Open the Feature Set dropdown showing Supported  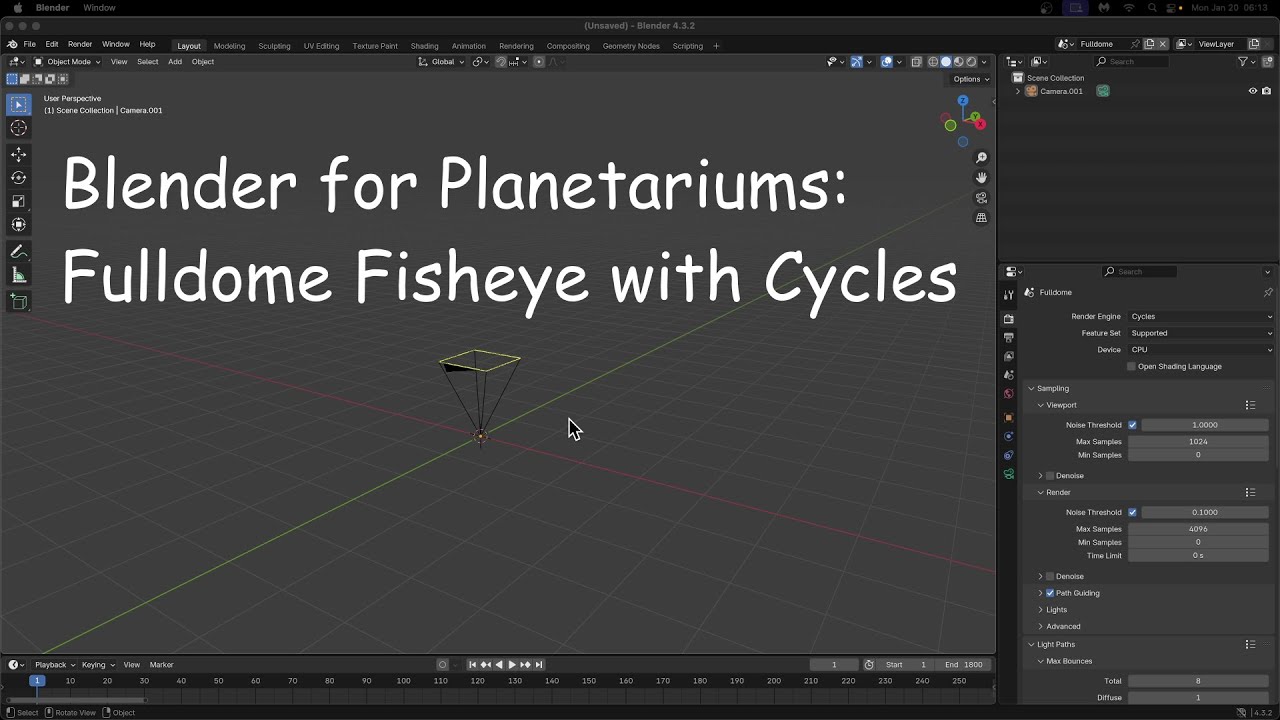pos(1201,333)
